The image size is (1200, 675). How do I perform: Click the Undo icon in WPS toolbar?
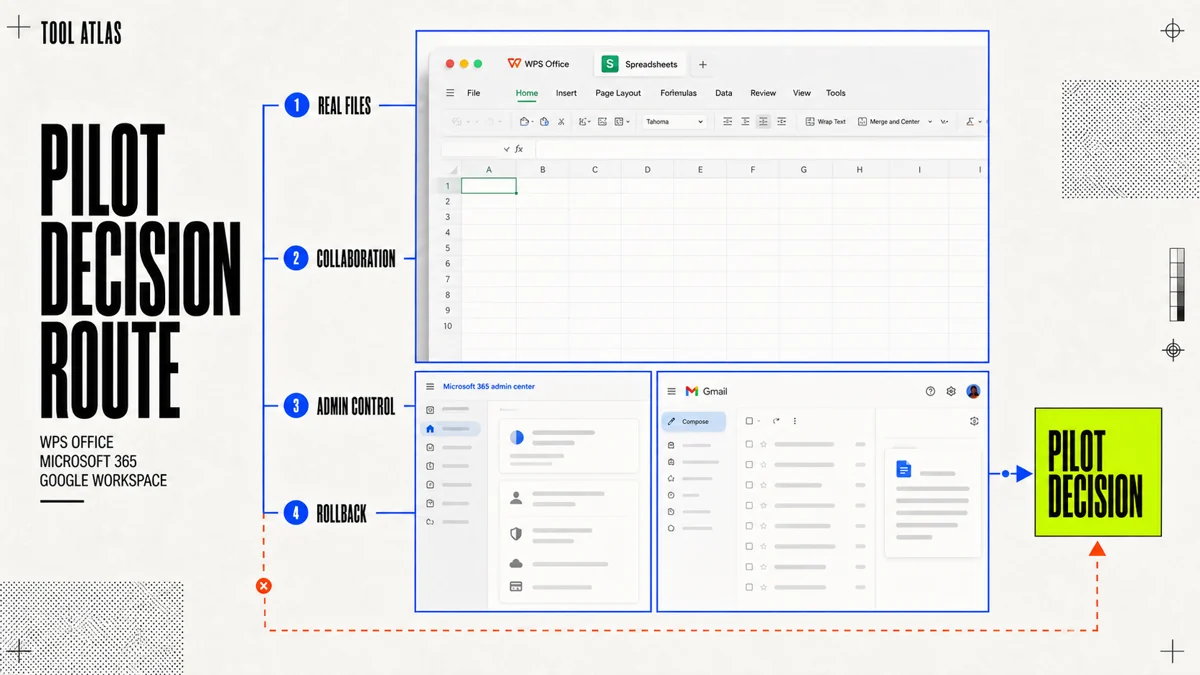click(x=457, y=122)
